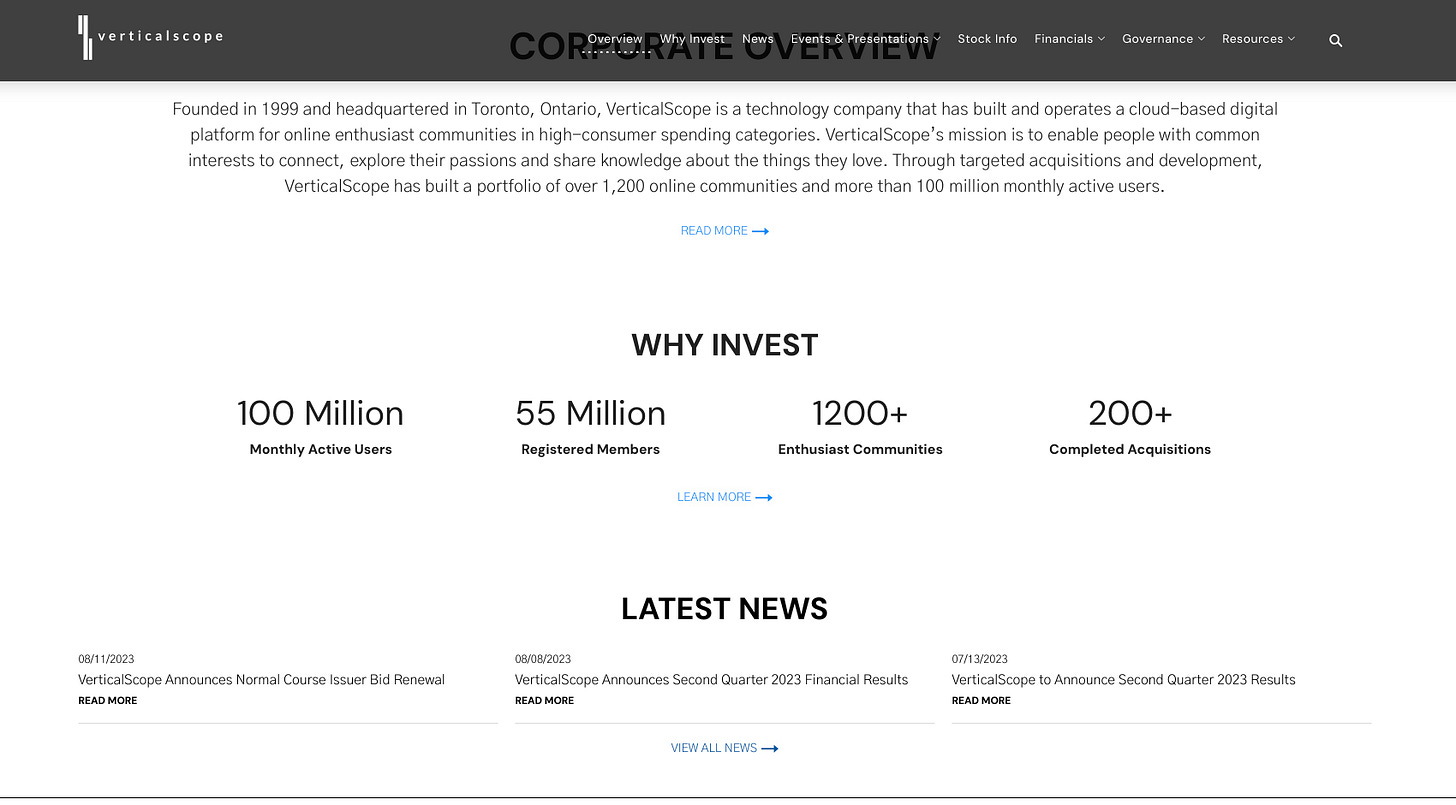Viewport: 1456px width, 805px height.
Task: Expand the Governance menu chevron
Action: point(1201,39)
